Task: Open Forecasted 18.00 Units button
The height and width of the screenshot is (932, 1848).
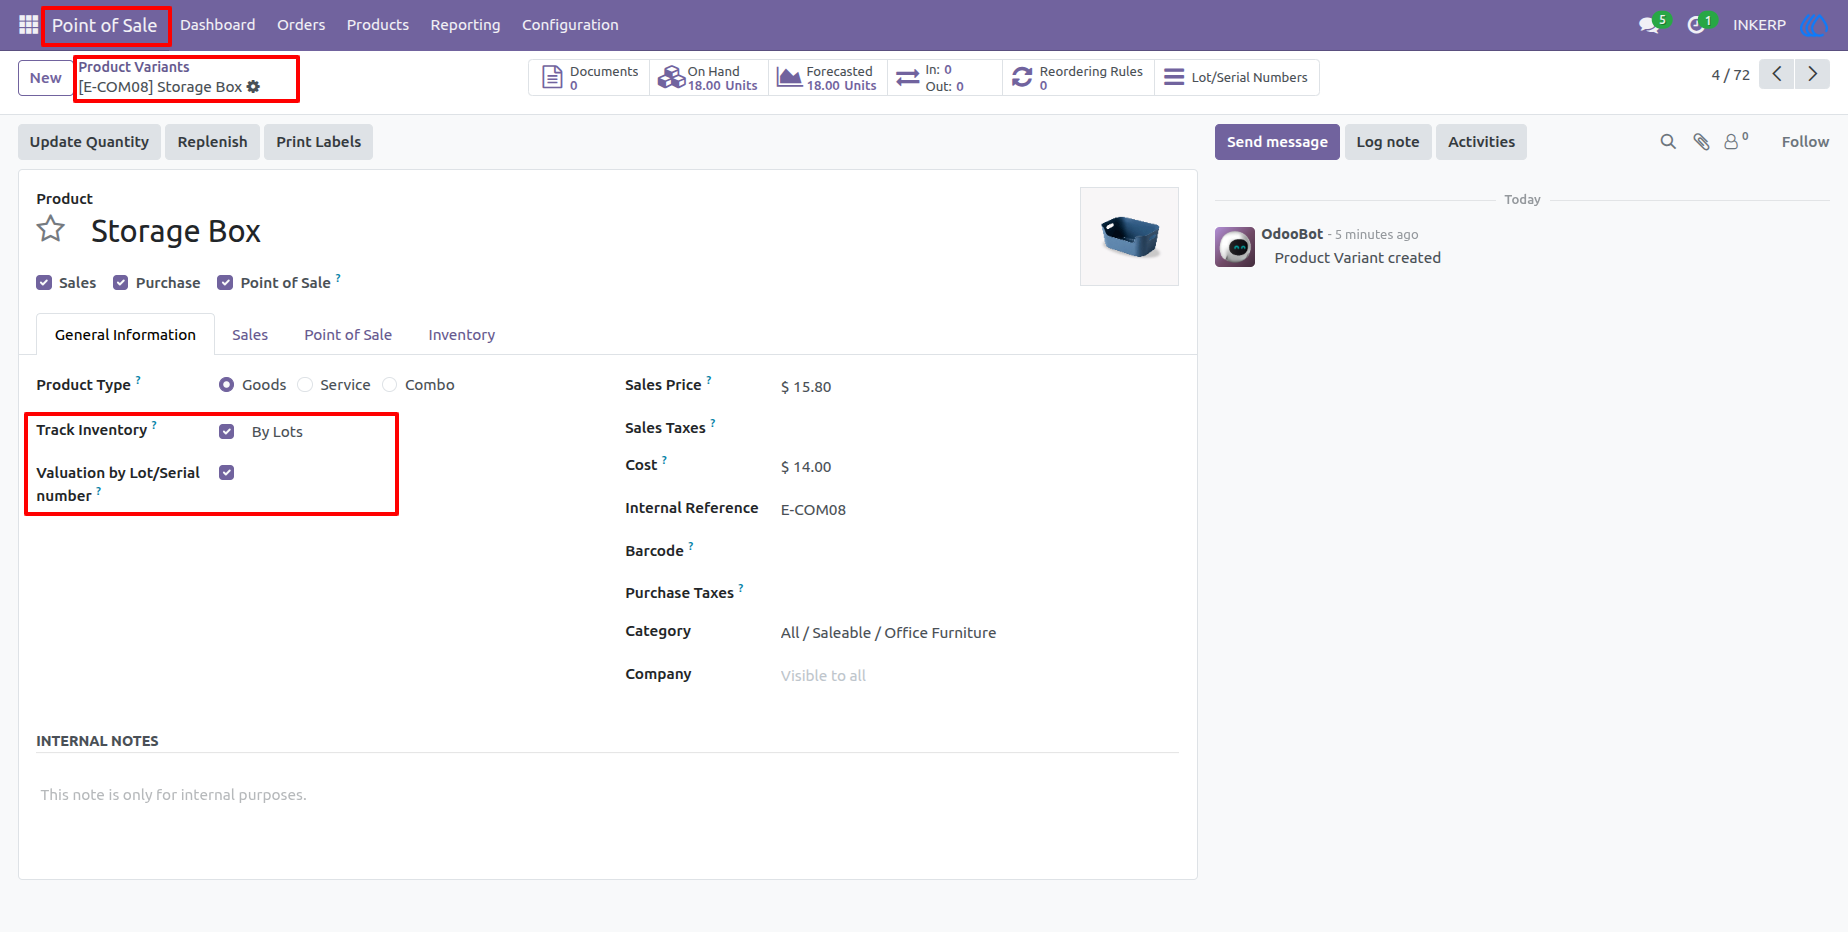Action: (828, 78)
